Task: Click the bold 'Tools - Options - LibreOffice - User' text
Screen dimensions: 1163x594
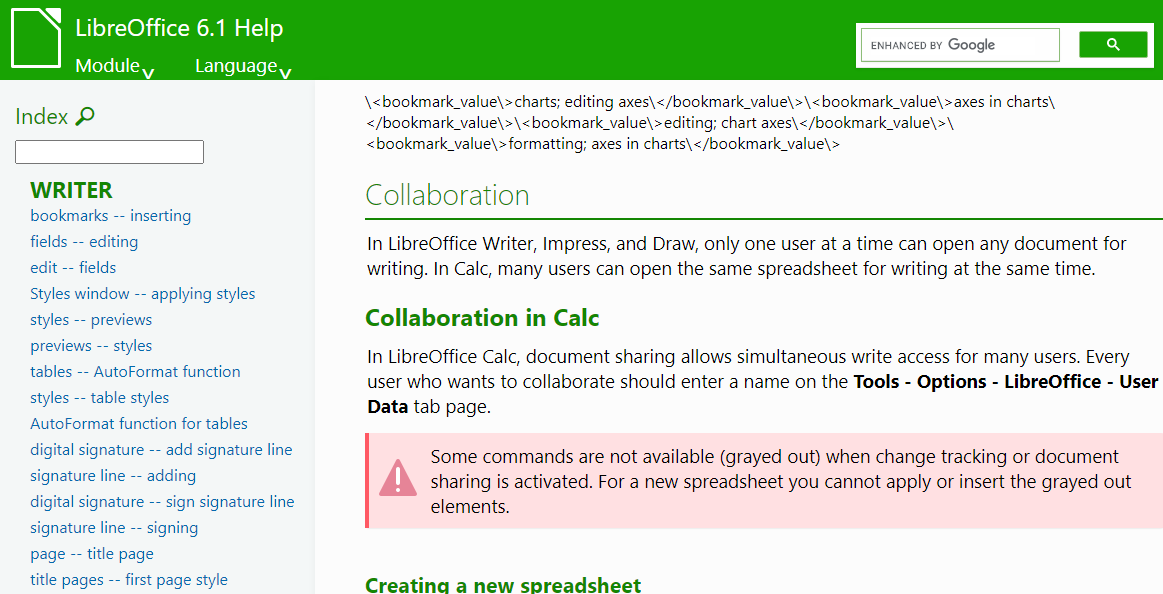Action: coord(1006,382)
